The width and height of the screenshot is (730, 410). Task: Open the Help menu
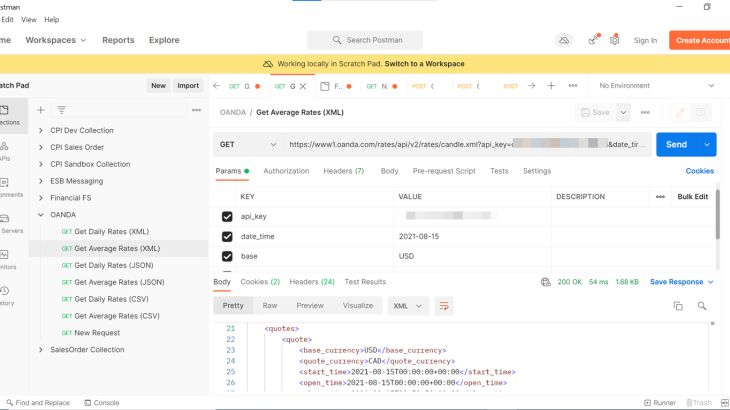pos(51,20)
